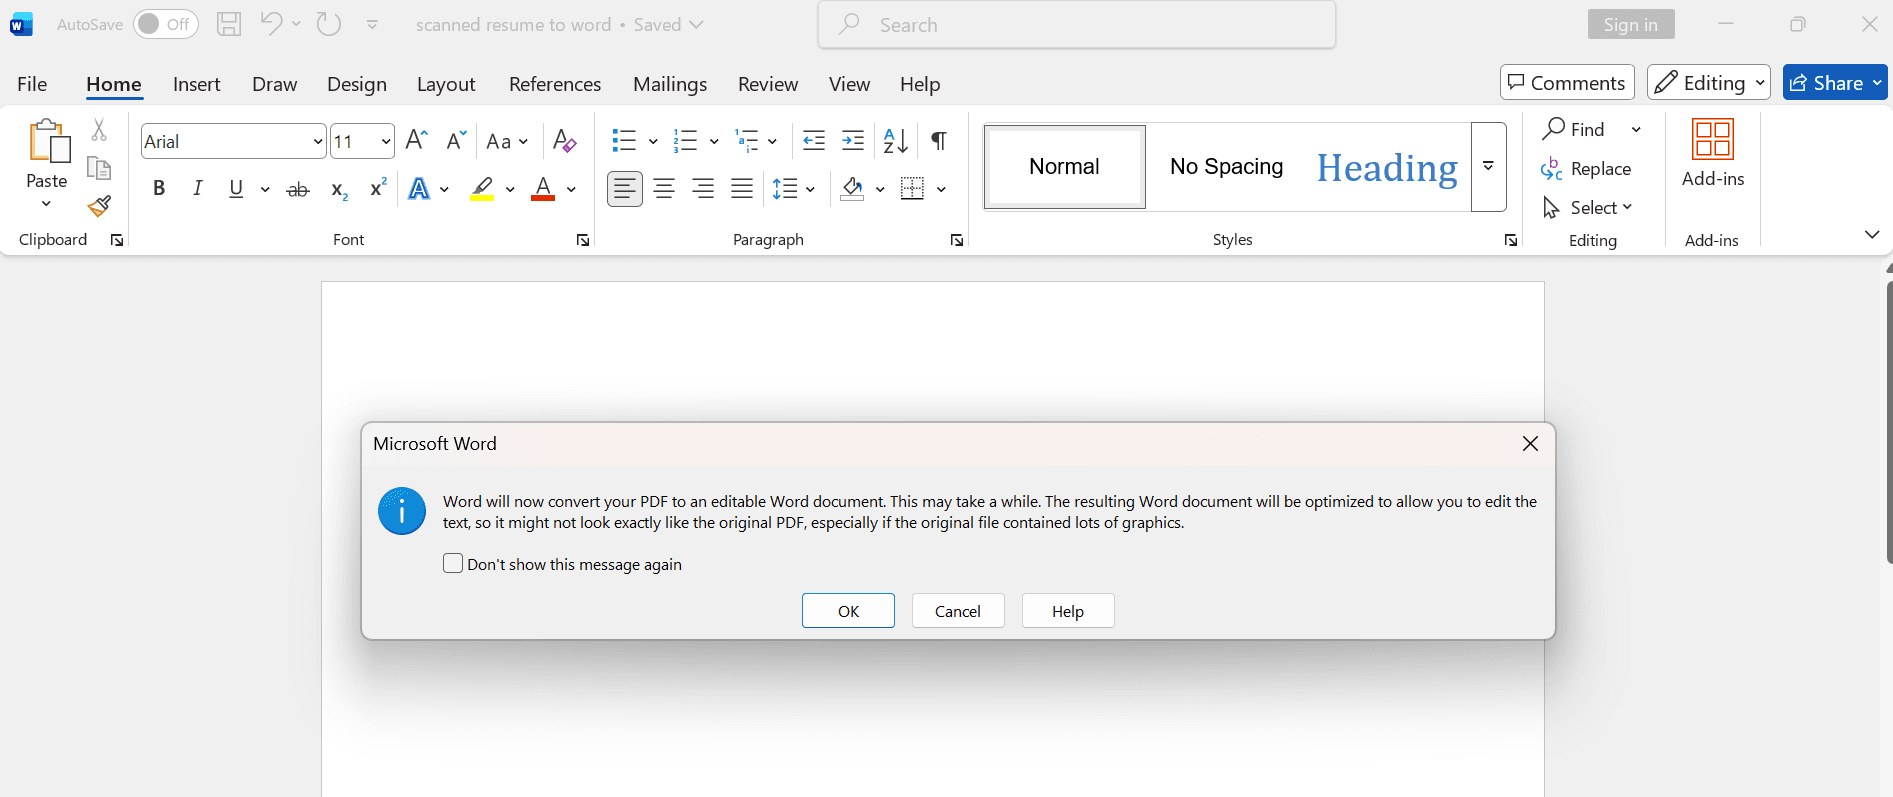Click Cancel in the Microsoft Word dialog

pos(957,611)
